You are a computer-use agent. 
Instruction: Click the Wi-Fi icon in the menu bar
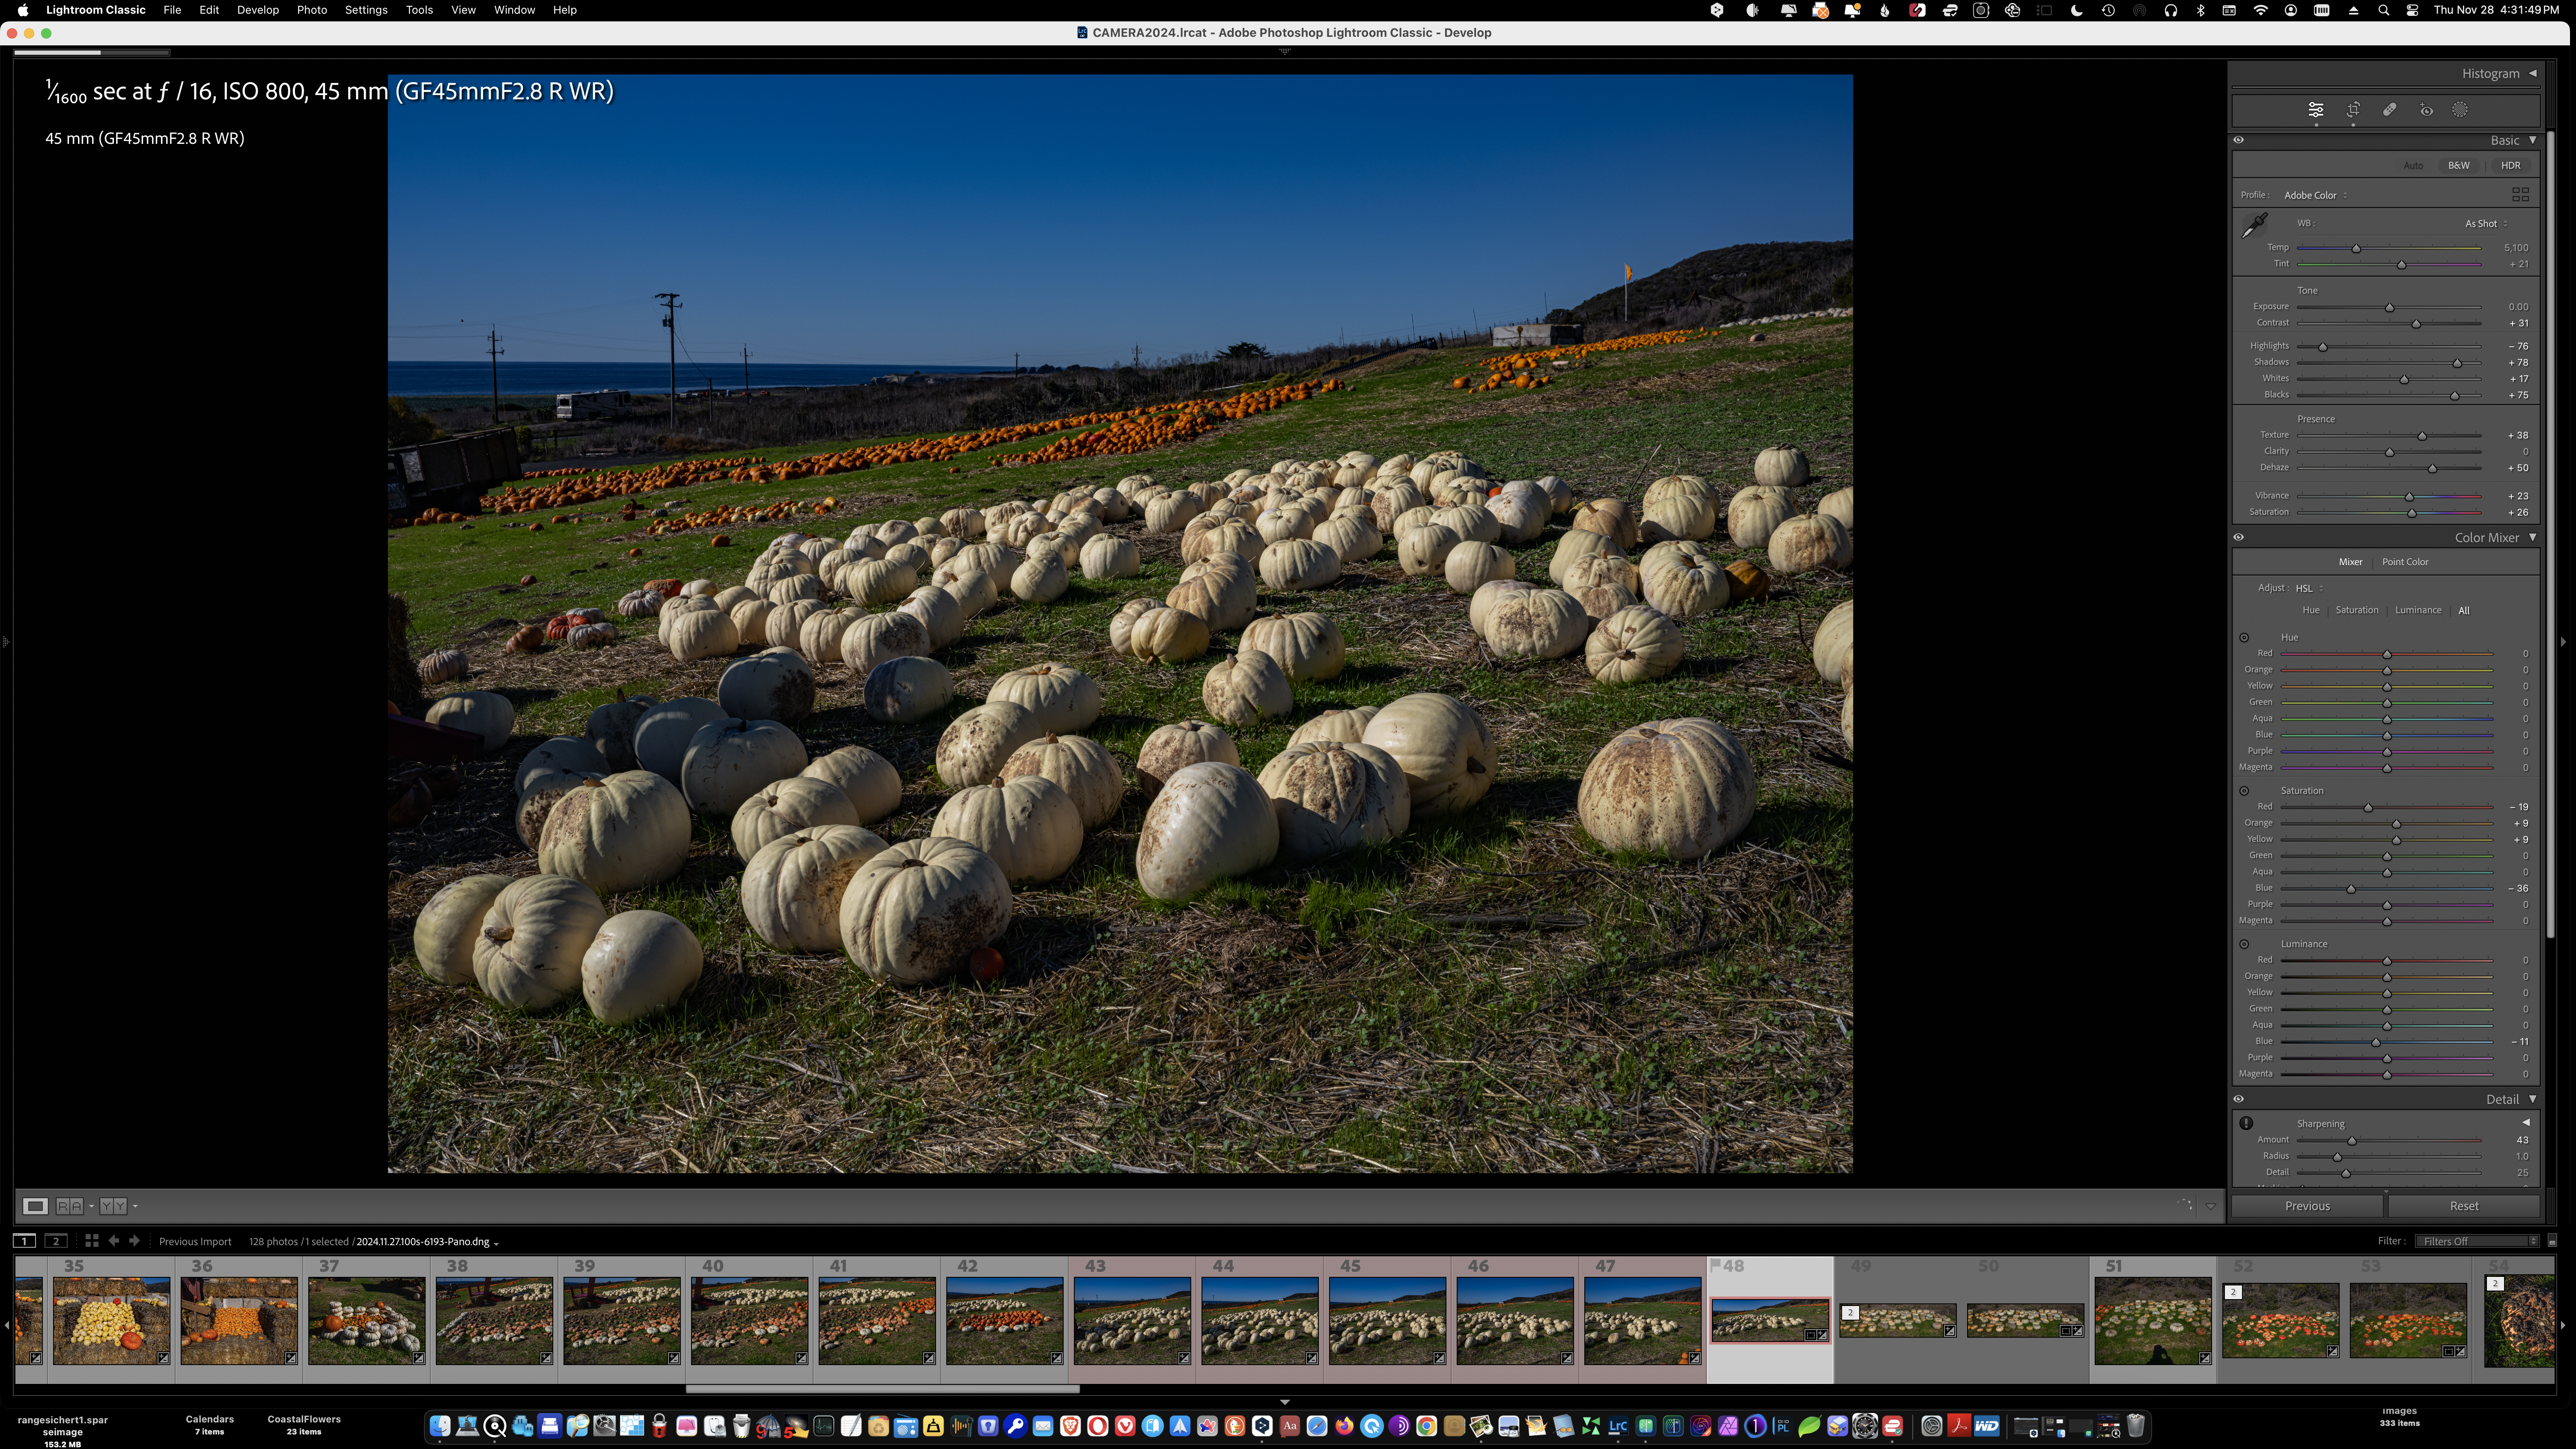click(x=2260, y=10)
